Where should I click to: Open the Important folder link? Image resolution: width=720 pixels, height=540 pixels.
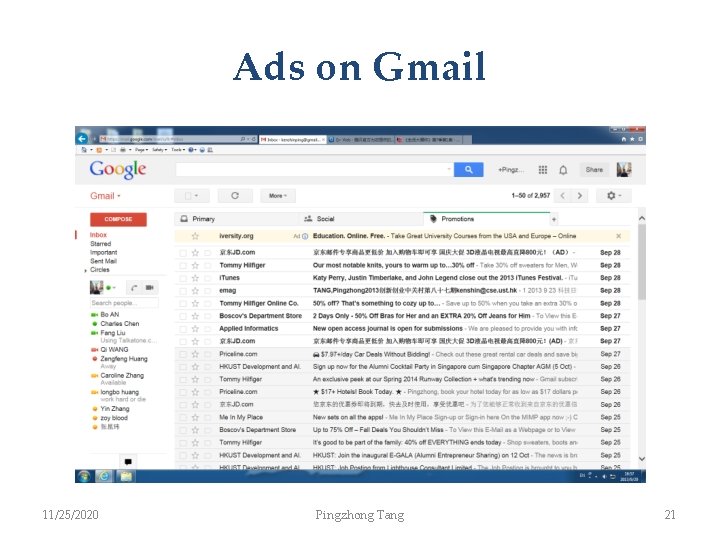click(x=103, y=252)
